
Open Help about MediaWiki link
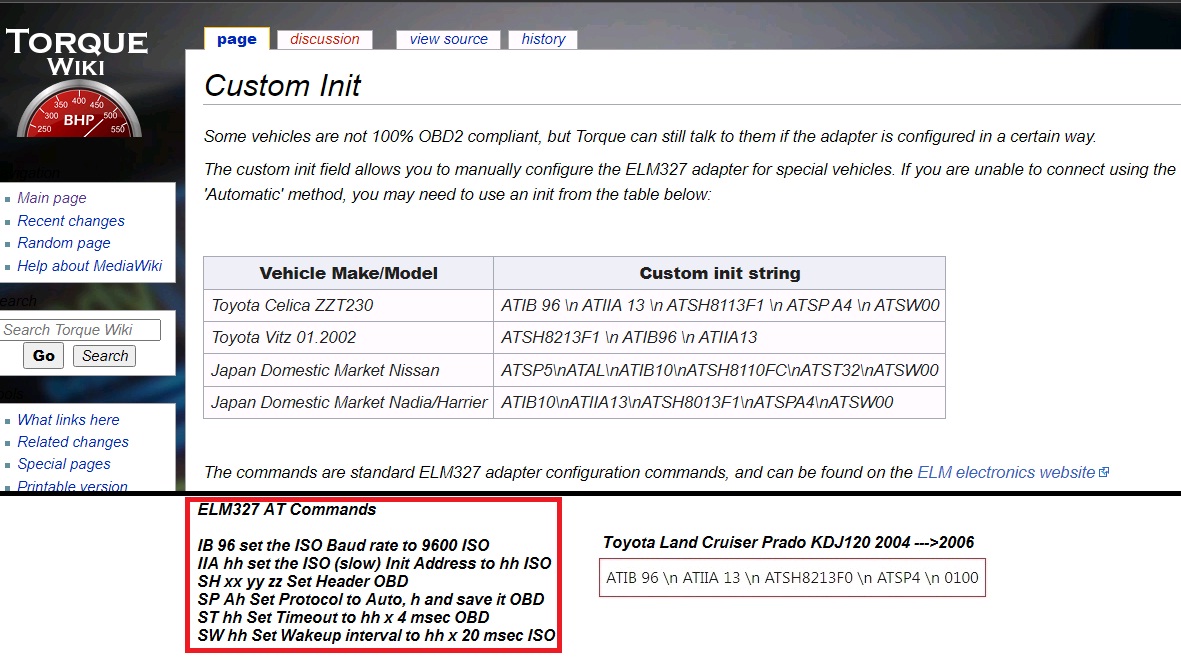click(90, 265)
